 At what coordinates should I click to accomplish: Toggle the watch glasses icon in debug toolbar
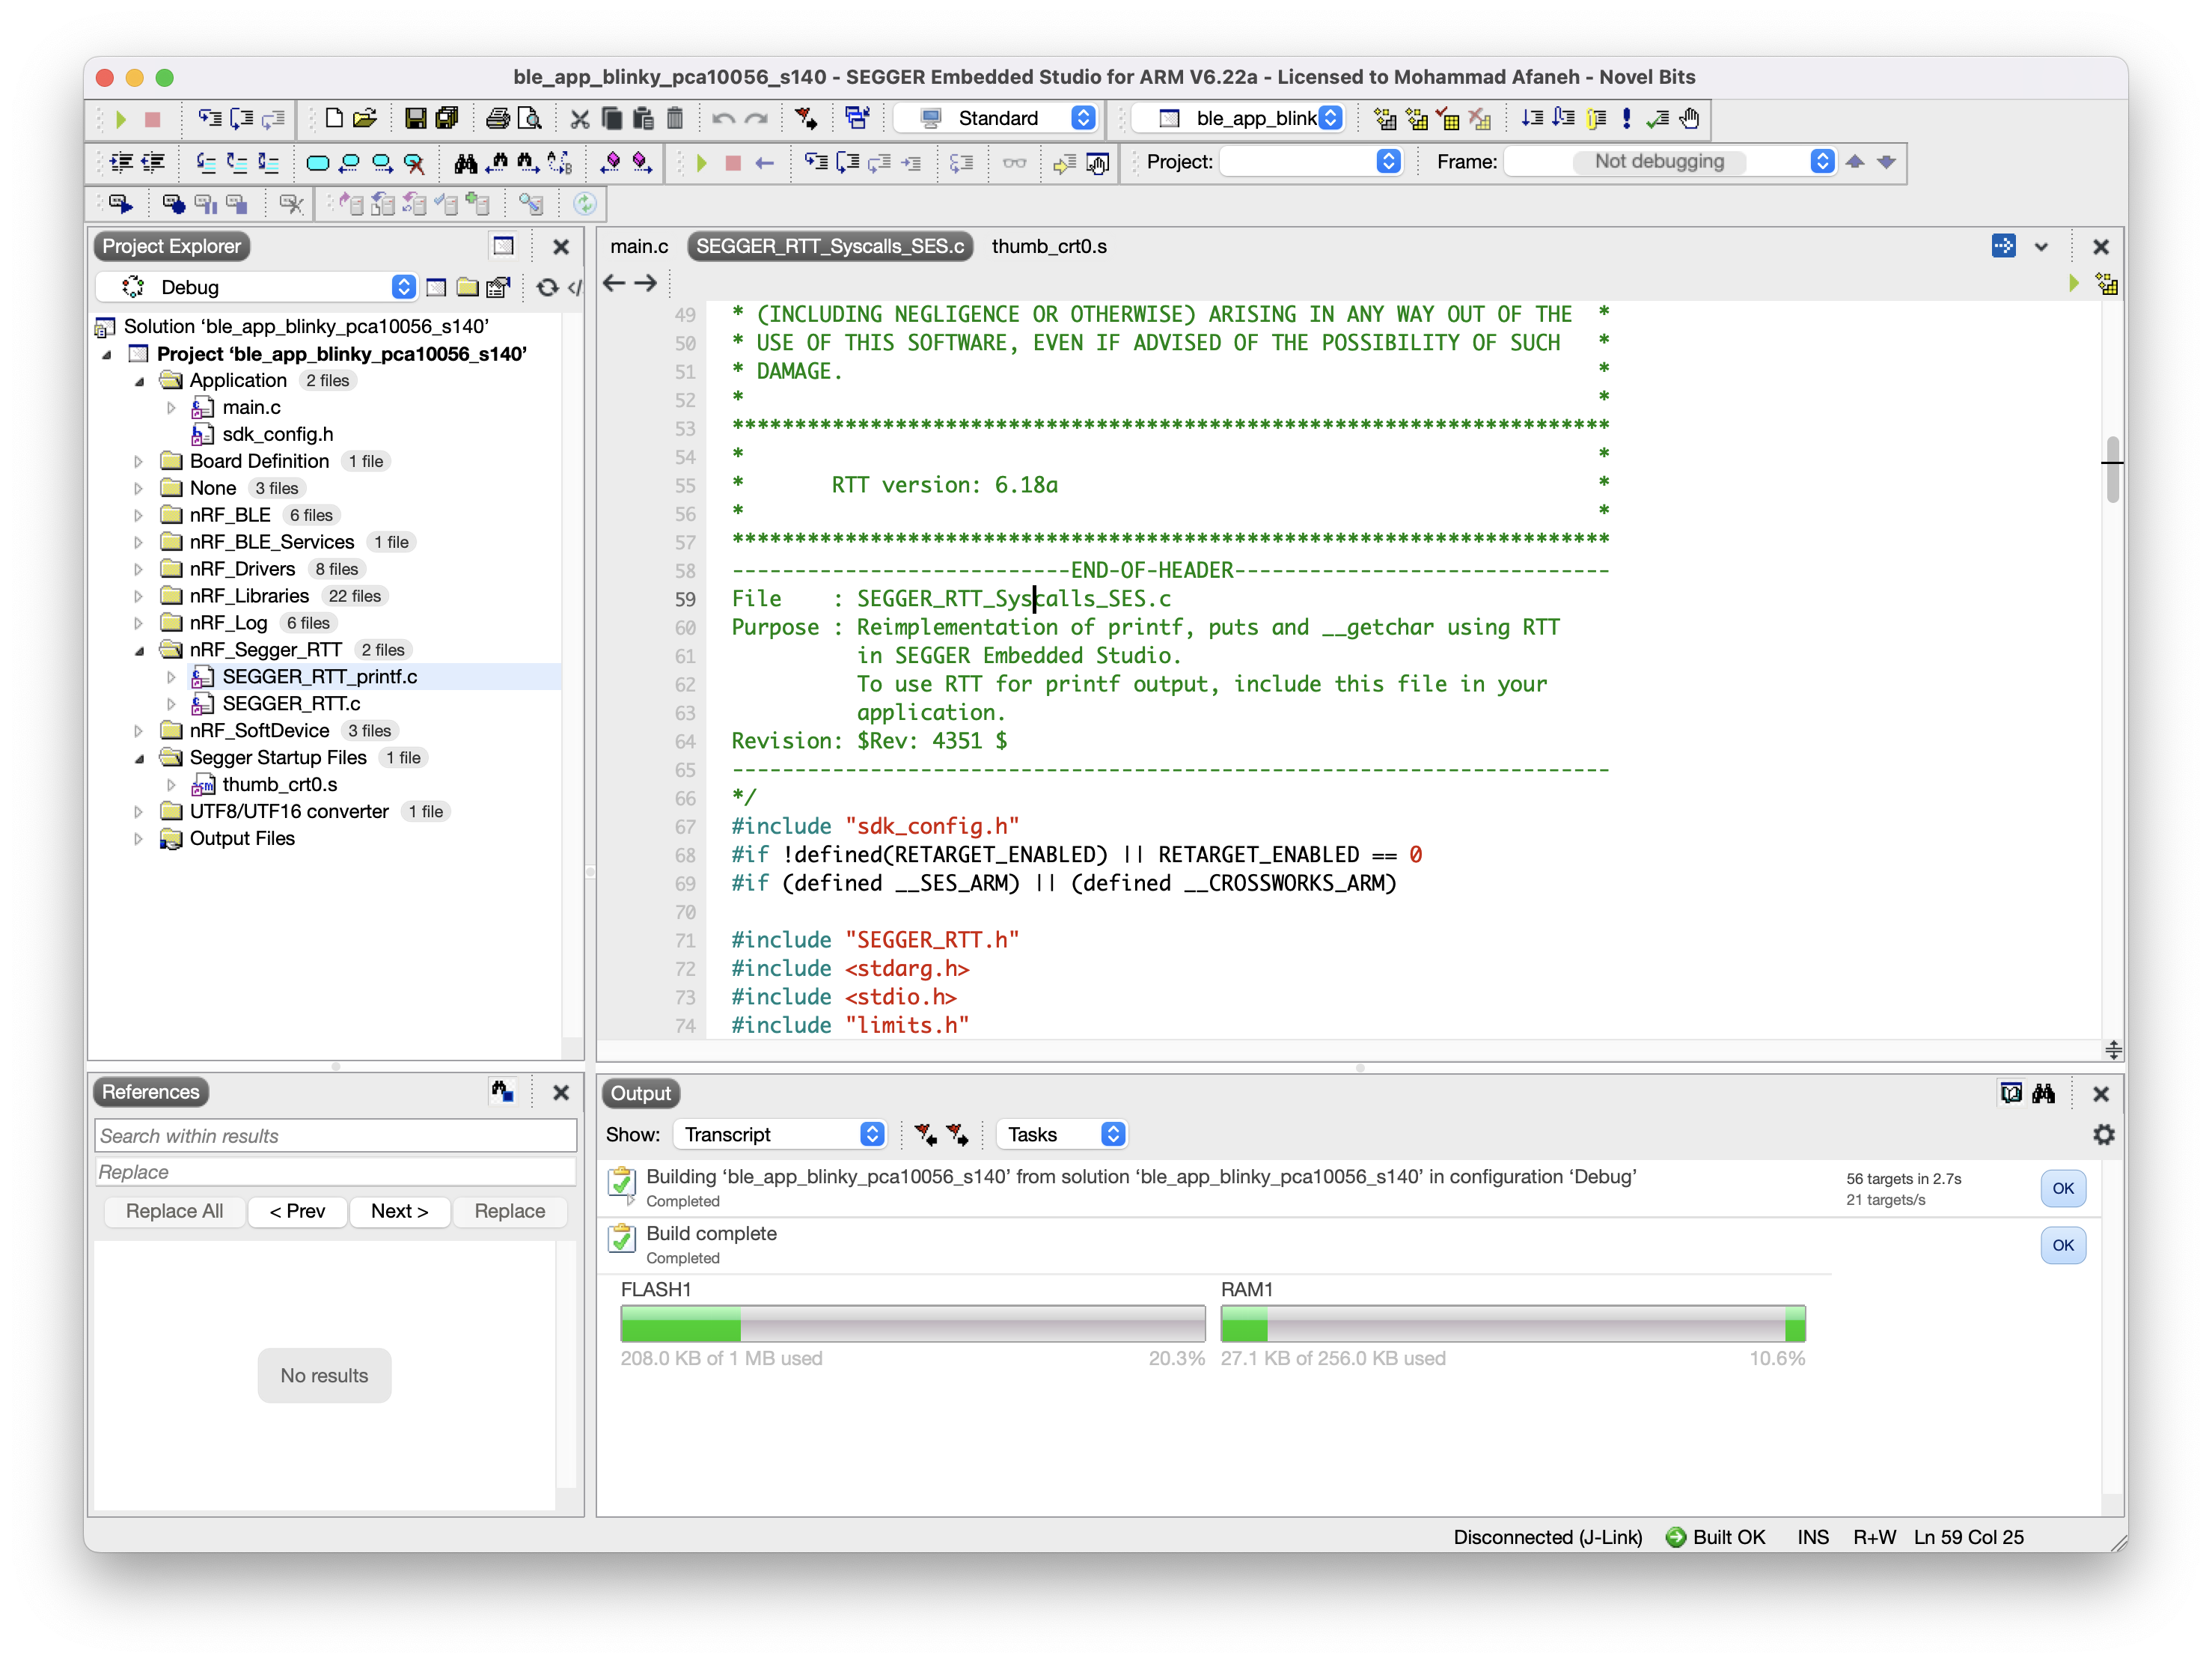tap(1014, 162)
